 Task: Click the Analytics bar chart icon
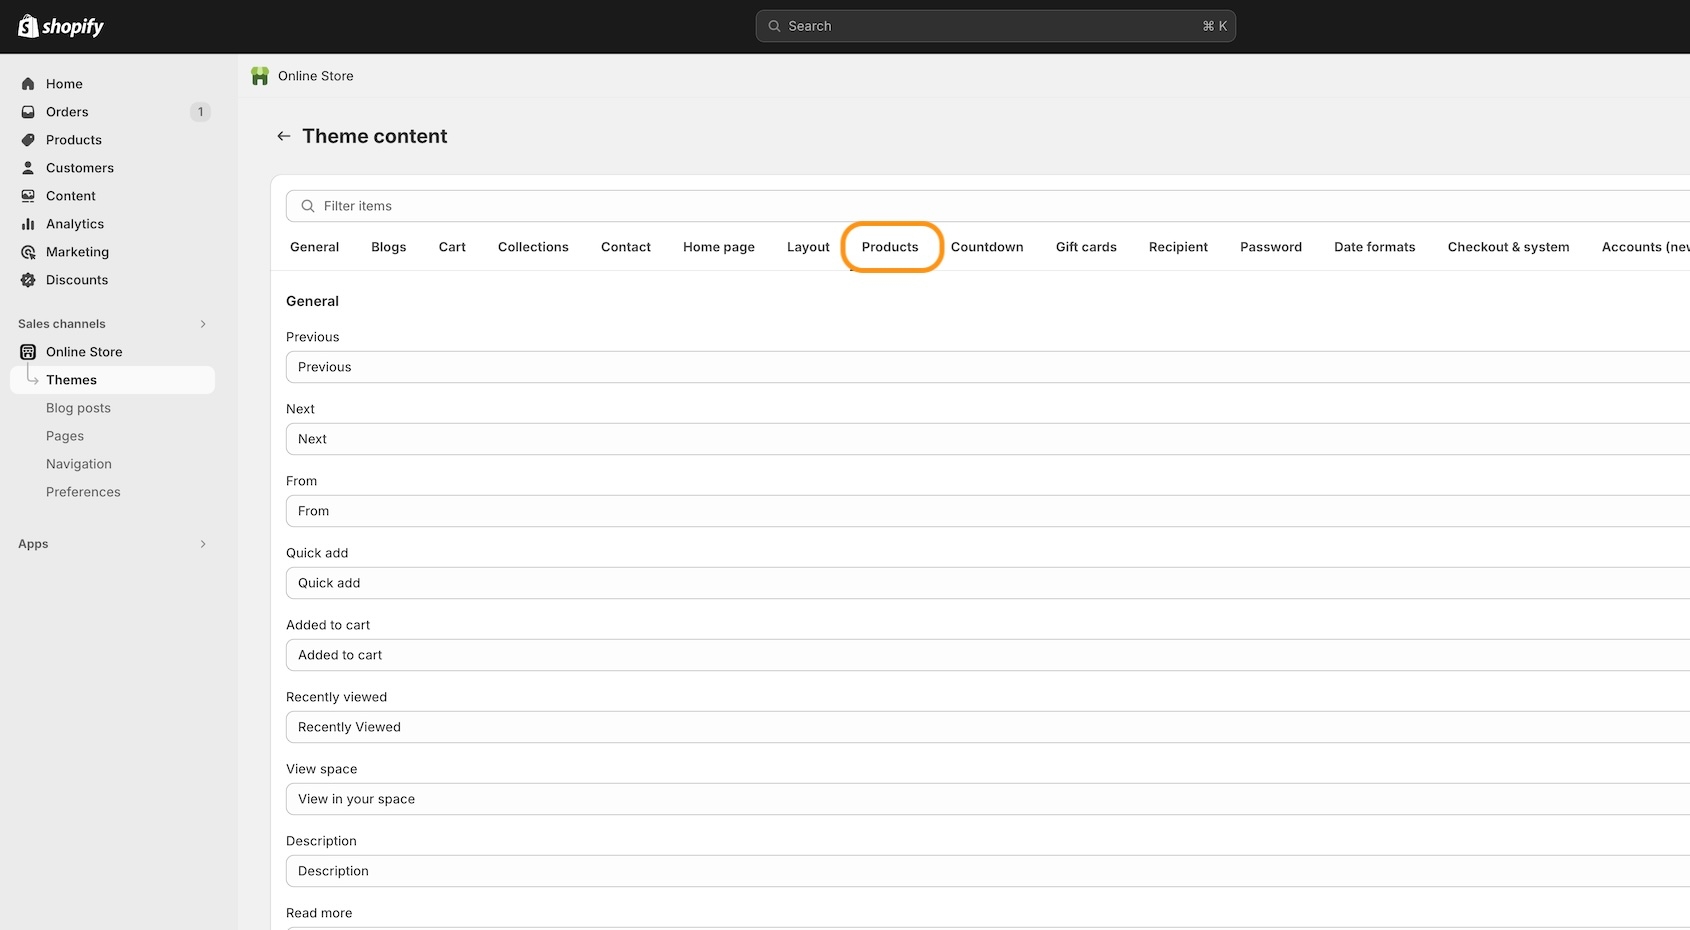[28, 224]
